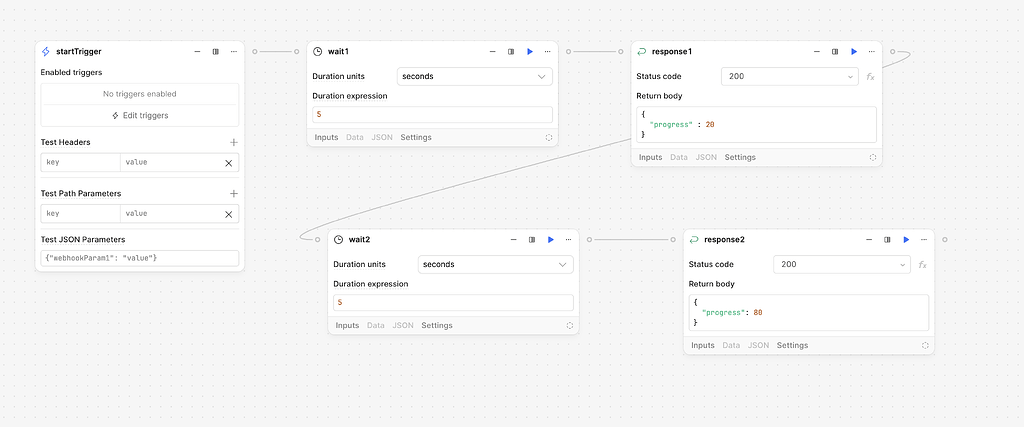Open wait2 more options menu
The height and width of the screenshot is (427, 1024).
pos(568,240)
